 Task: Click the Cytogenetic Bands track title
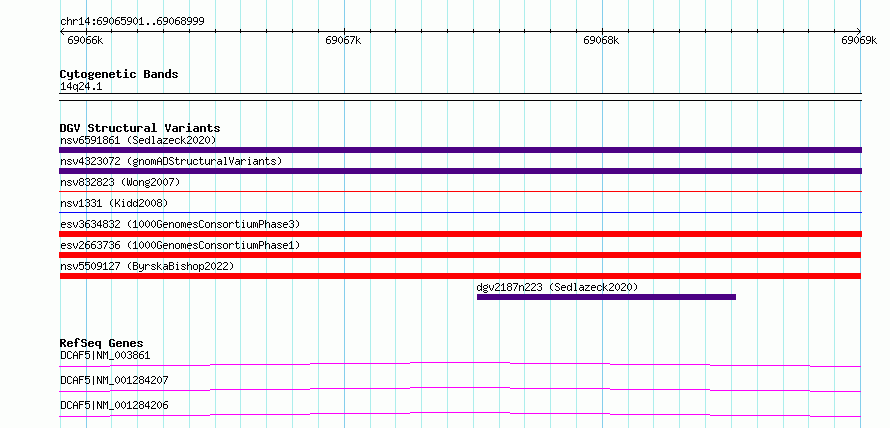[x=119, y=74]
